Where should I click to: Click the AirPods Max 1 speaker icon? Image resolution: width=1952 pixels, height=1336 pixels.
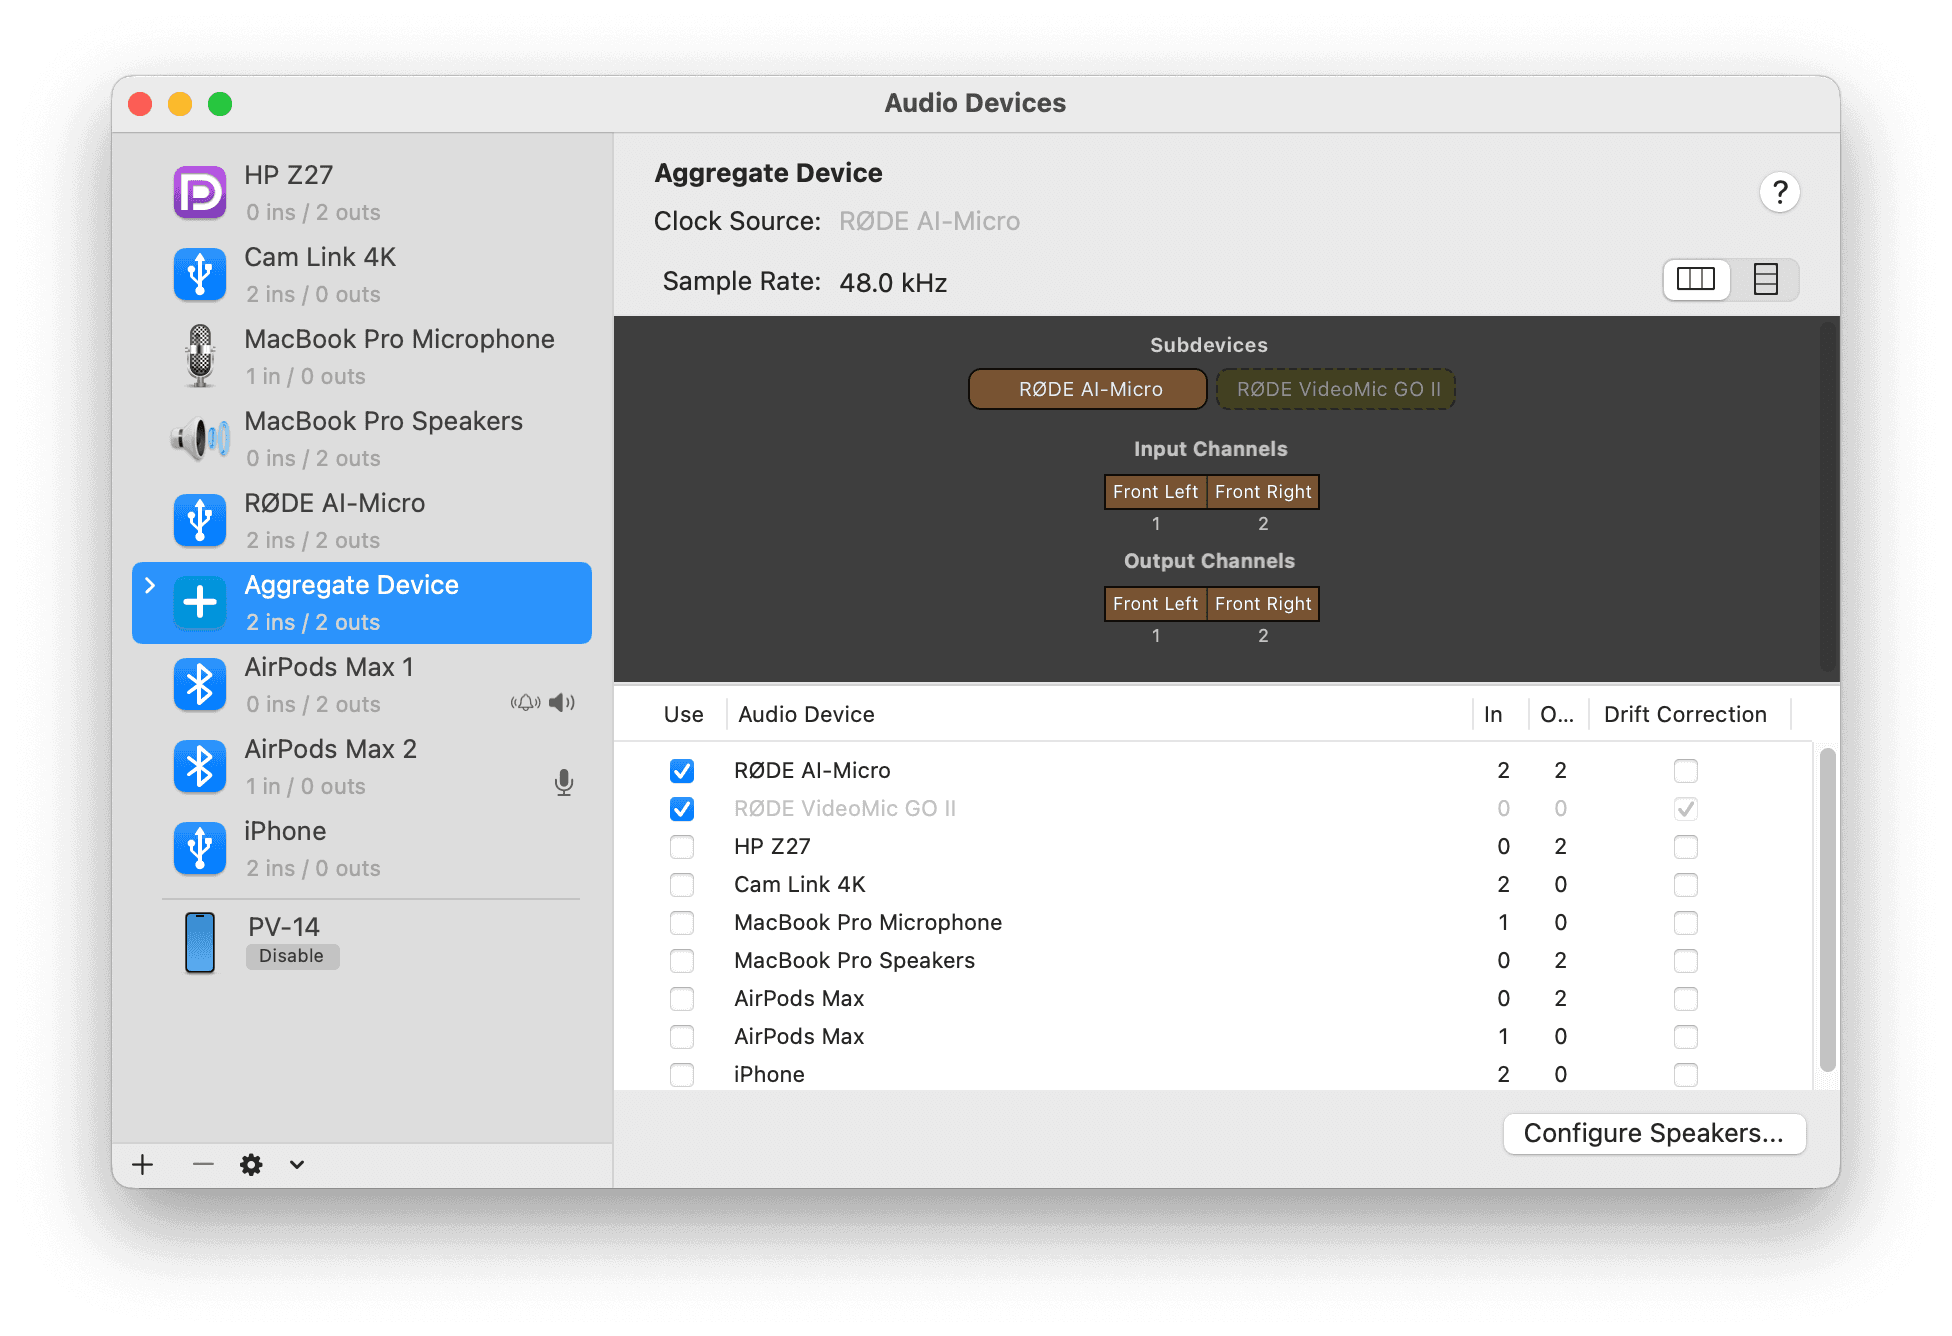click(562, 702)
